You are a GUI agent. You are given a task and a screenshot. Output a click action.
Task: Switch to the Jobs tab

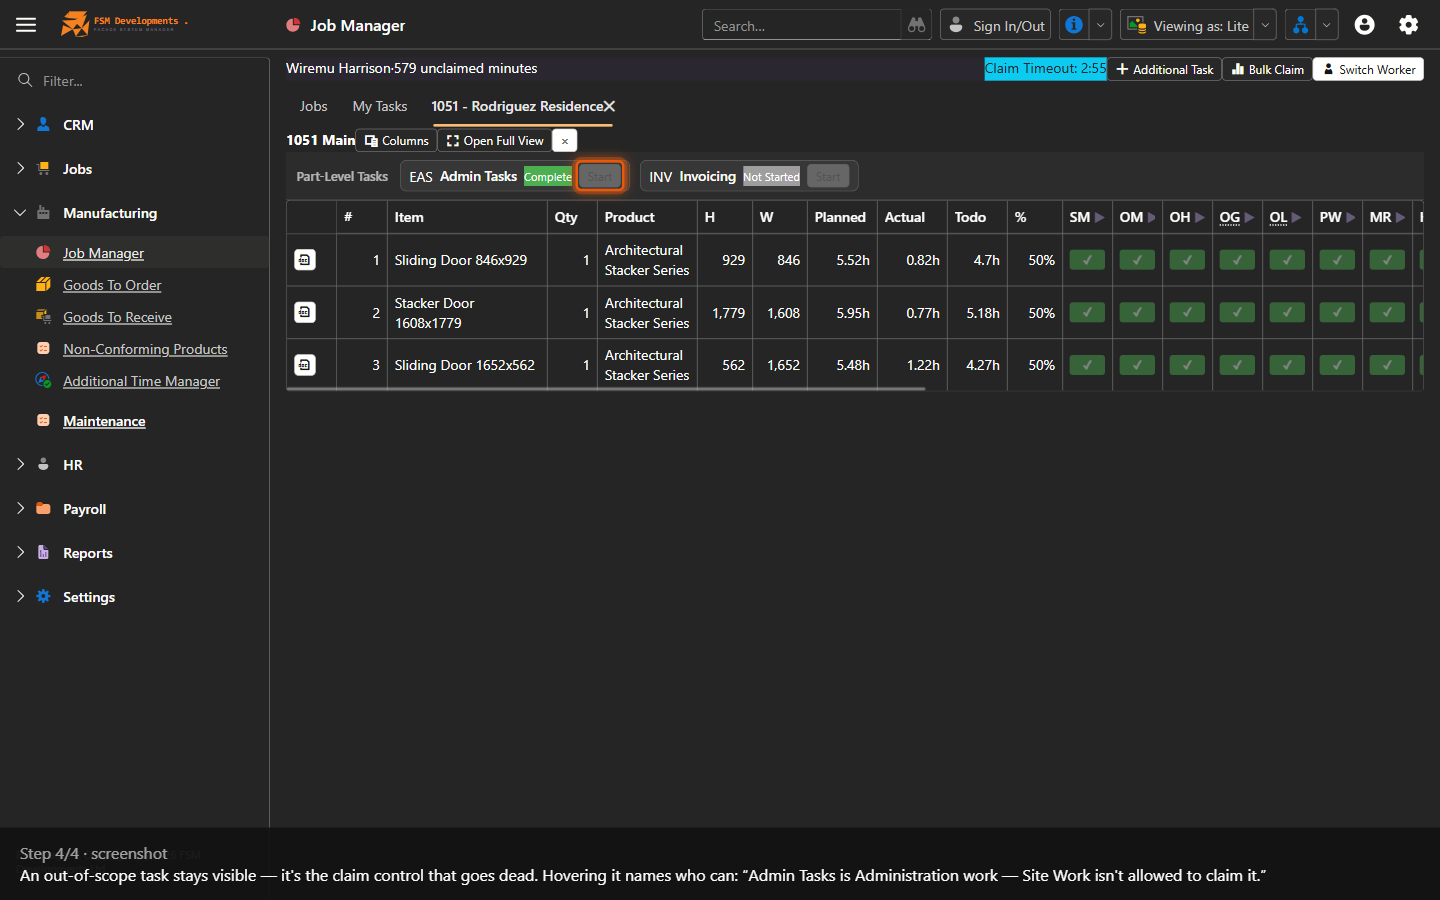point(313,106)
